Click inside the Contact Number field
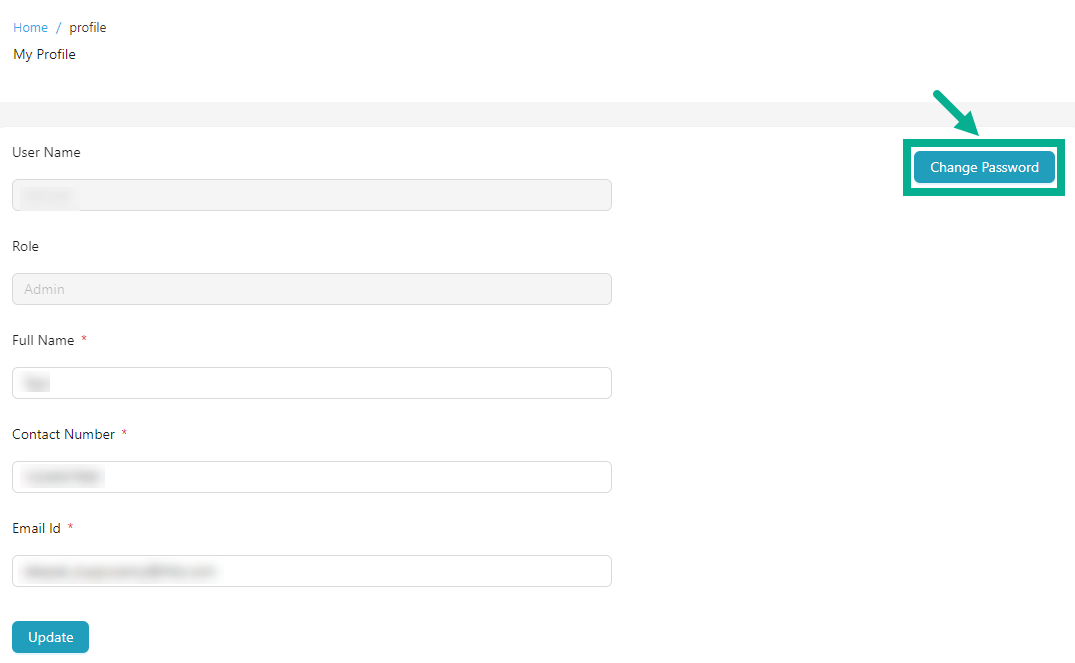Screen dimensions: 1075x663 coord(311,477)
